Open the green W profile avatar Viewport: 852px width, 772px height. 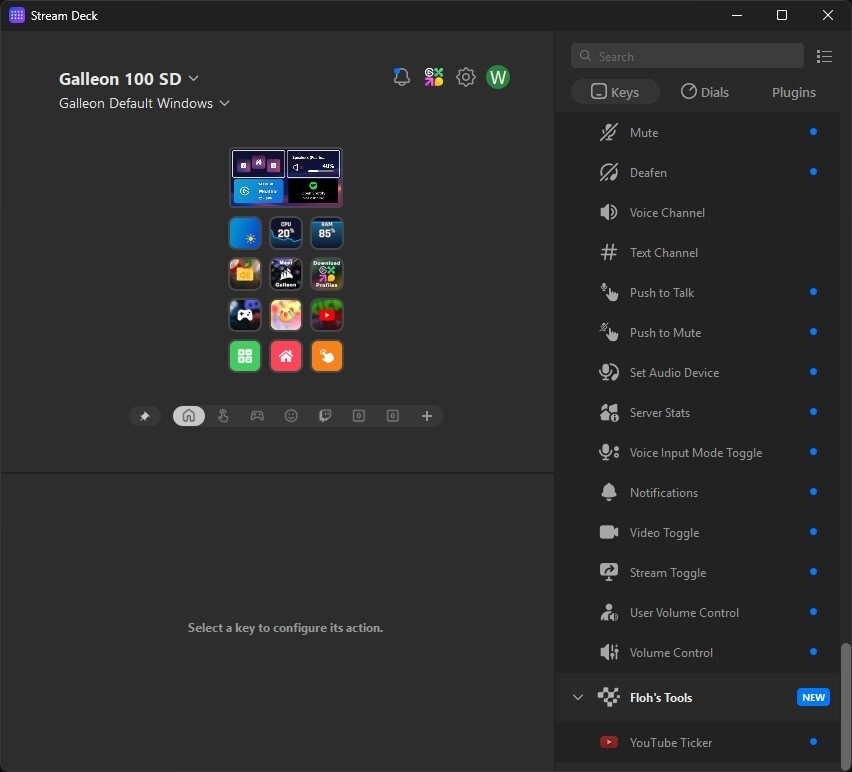(498, 77)
